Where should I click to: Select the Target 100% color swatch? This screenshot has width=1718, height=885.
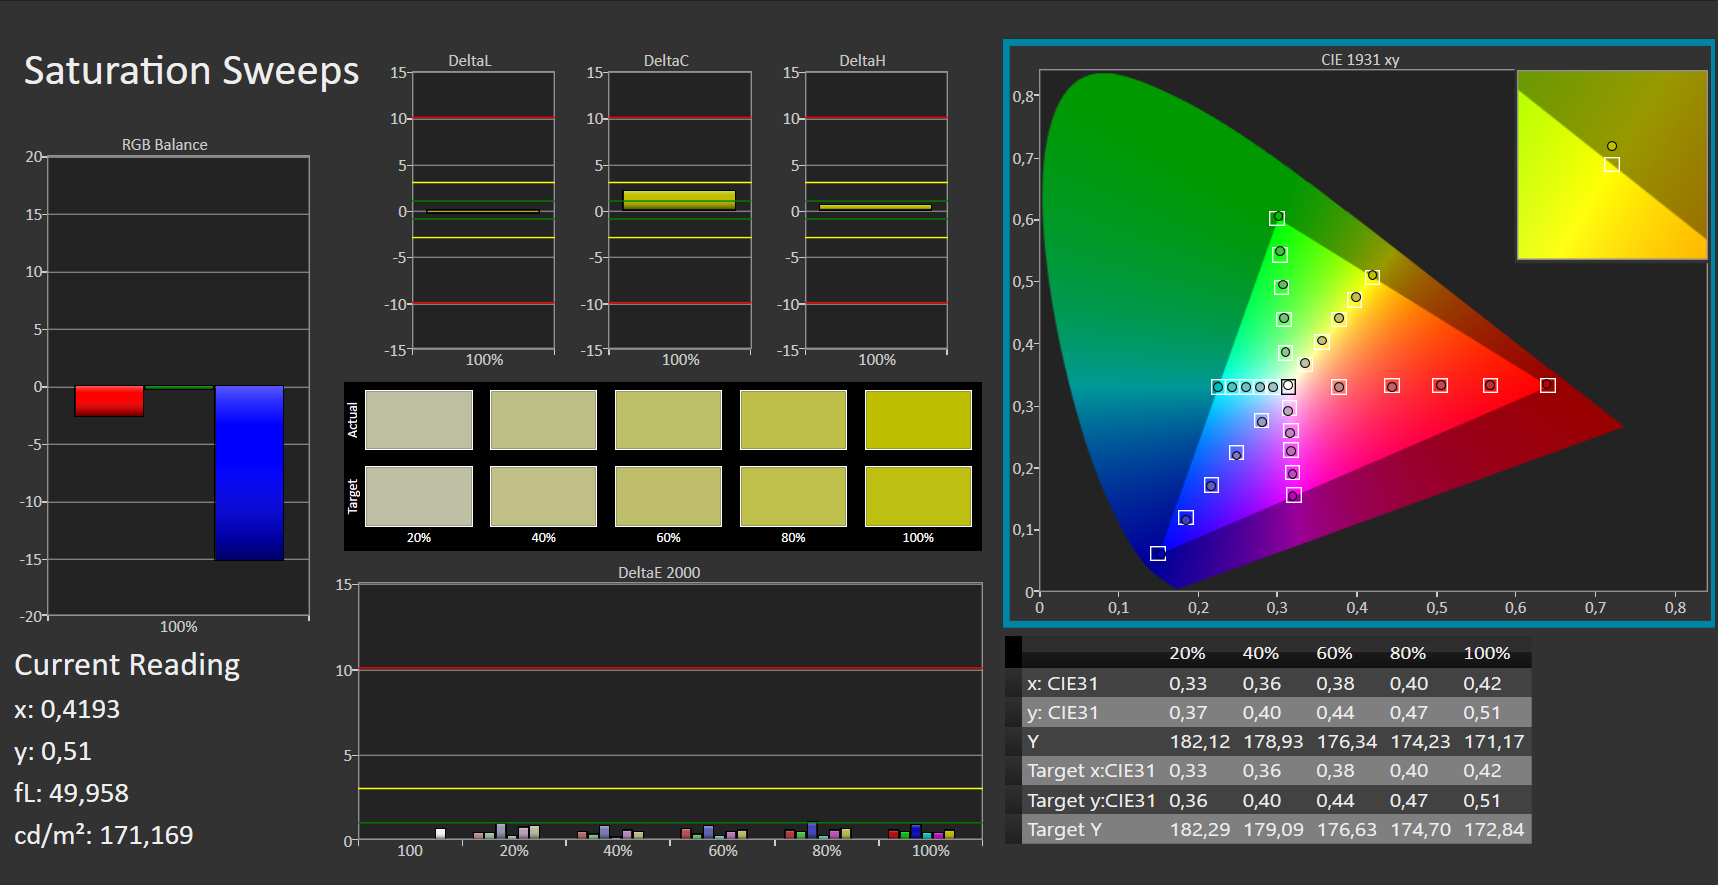(917, 496)
